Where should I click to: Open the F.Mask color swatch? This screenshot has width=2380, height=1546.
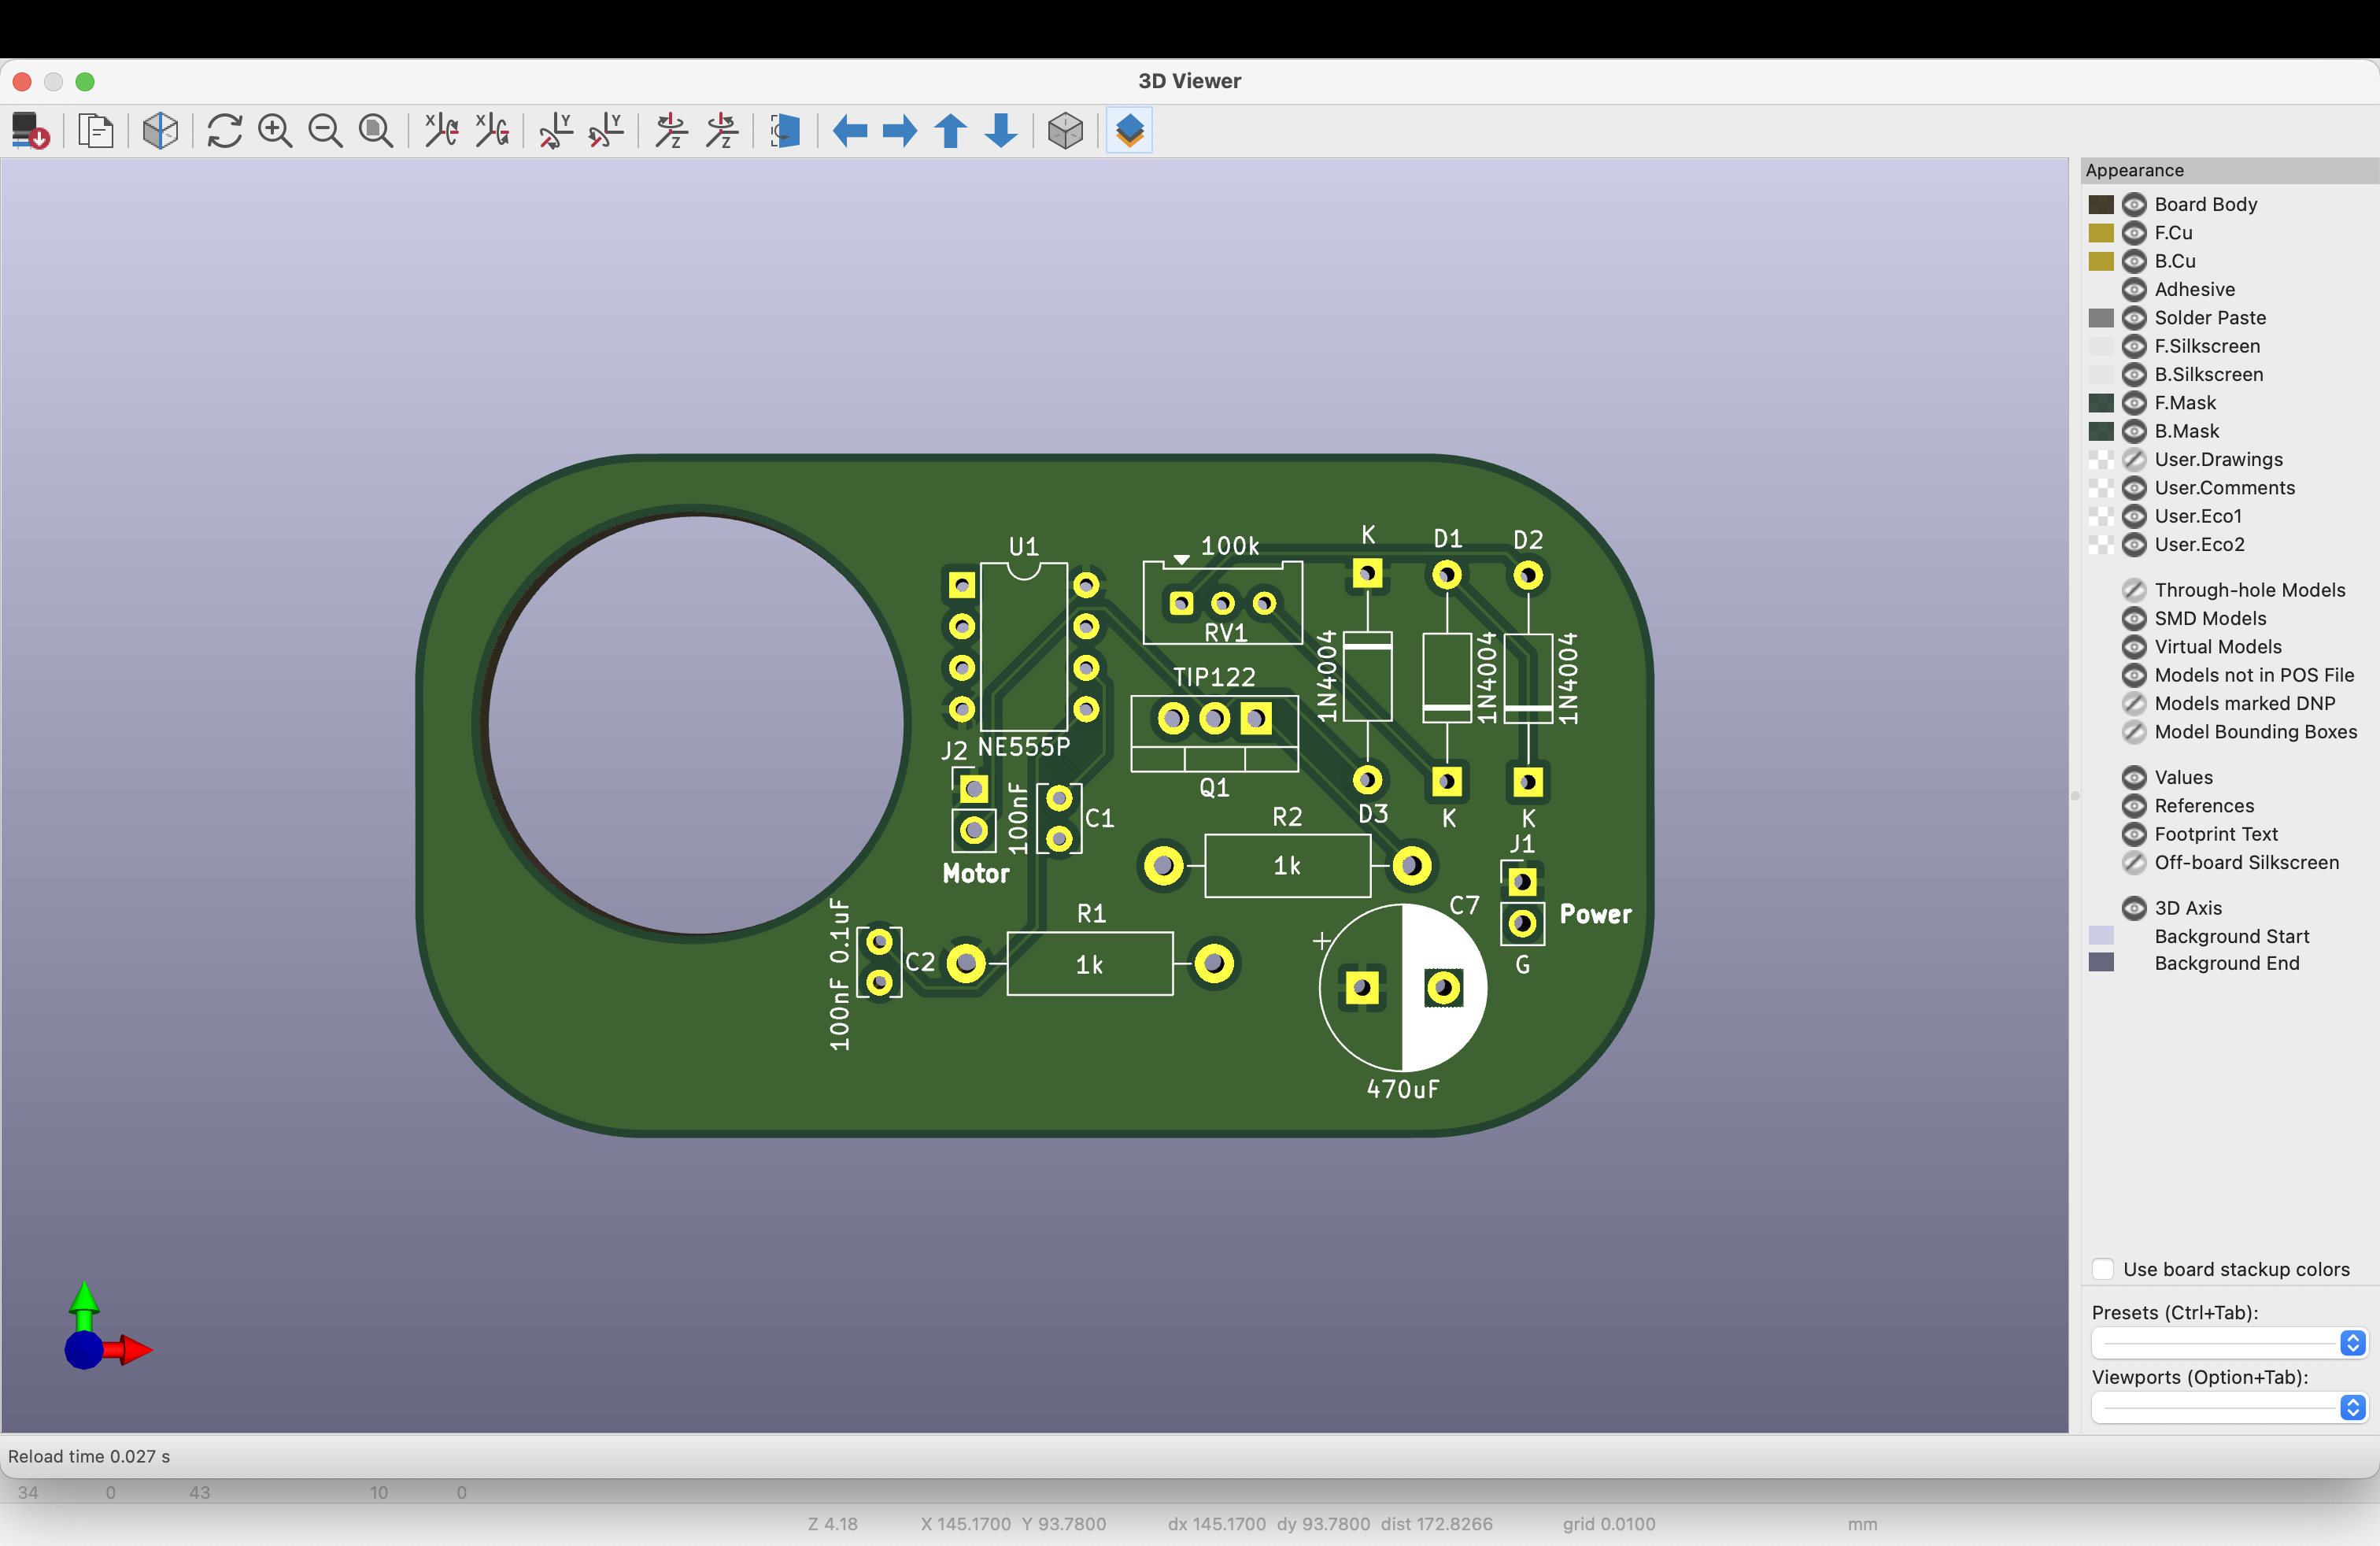[x=2101, y=403]
